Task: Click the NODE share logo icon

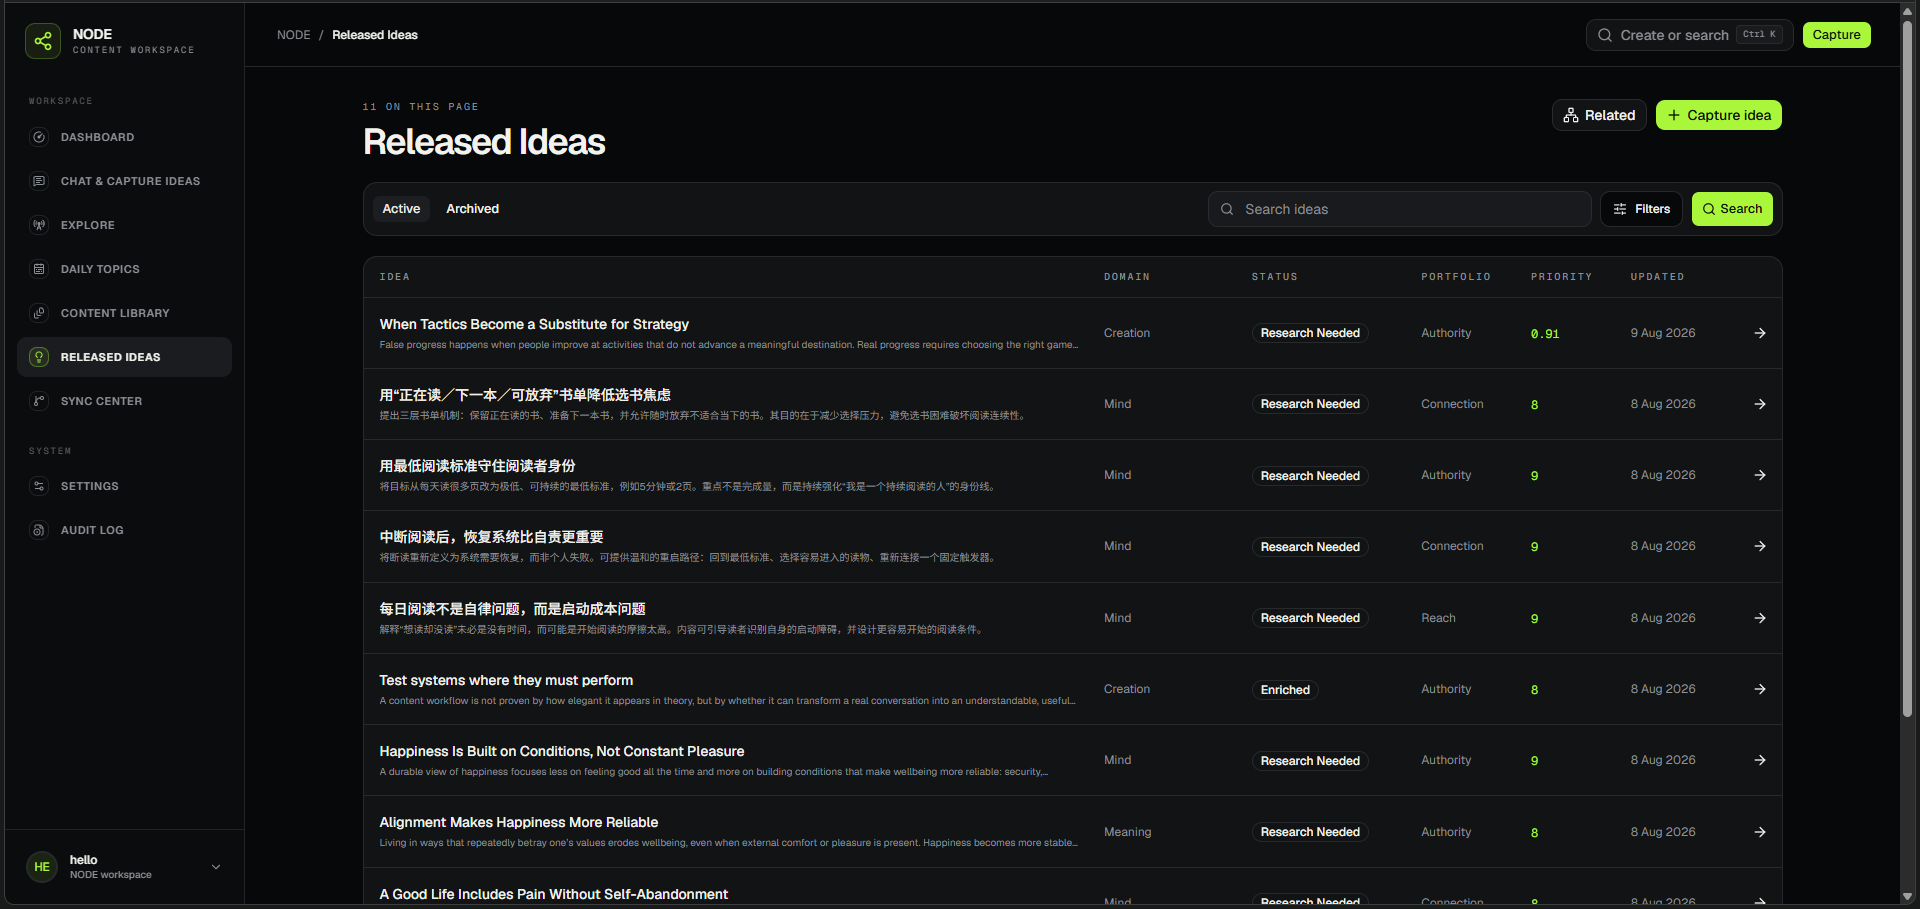Action: 43,41
